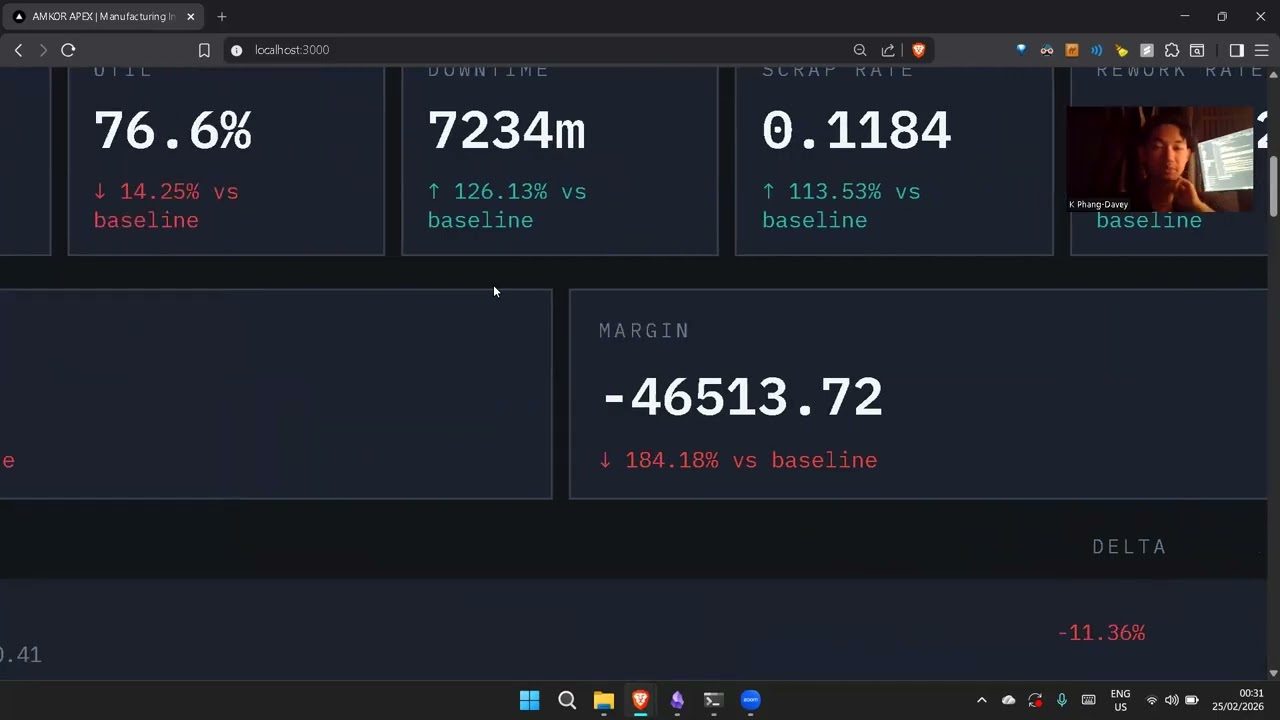
Task: Open the Extensions puzzle-piece menu
Action: (1172, 50)
